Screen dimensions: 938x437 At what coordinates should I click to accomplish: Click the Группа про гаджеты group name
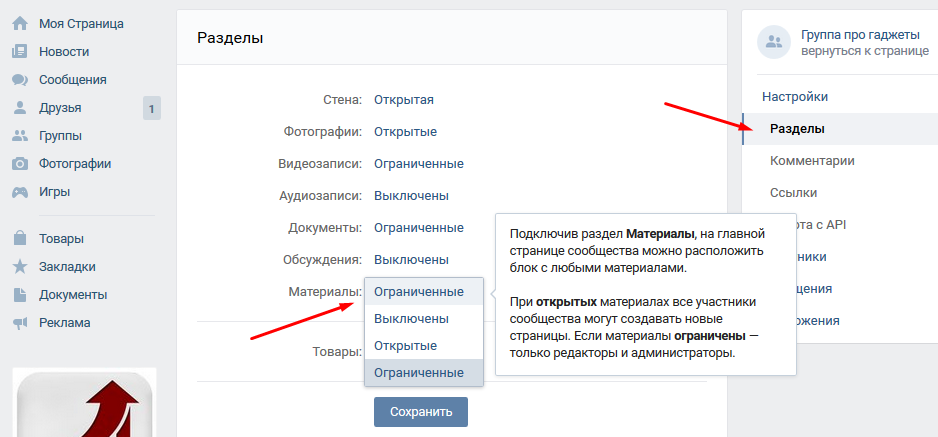tap(860, 34)
